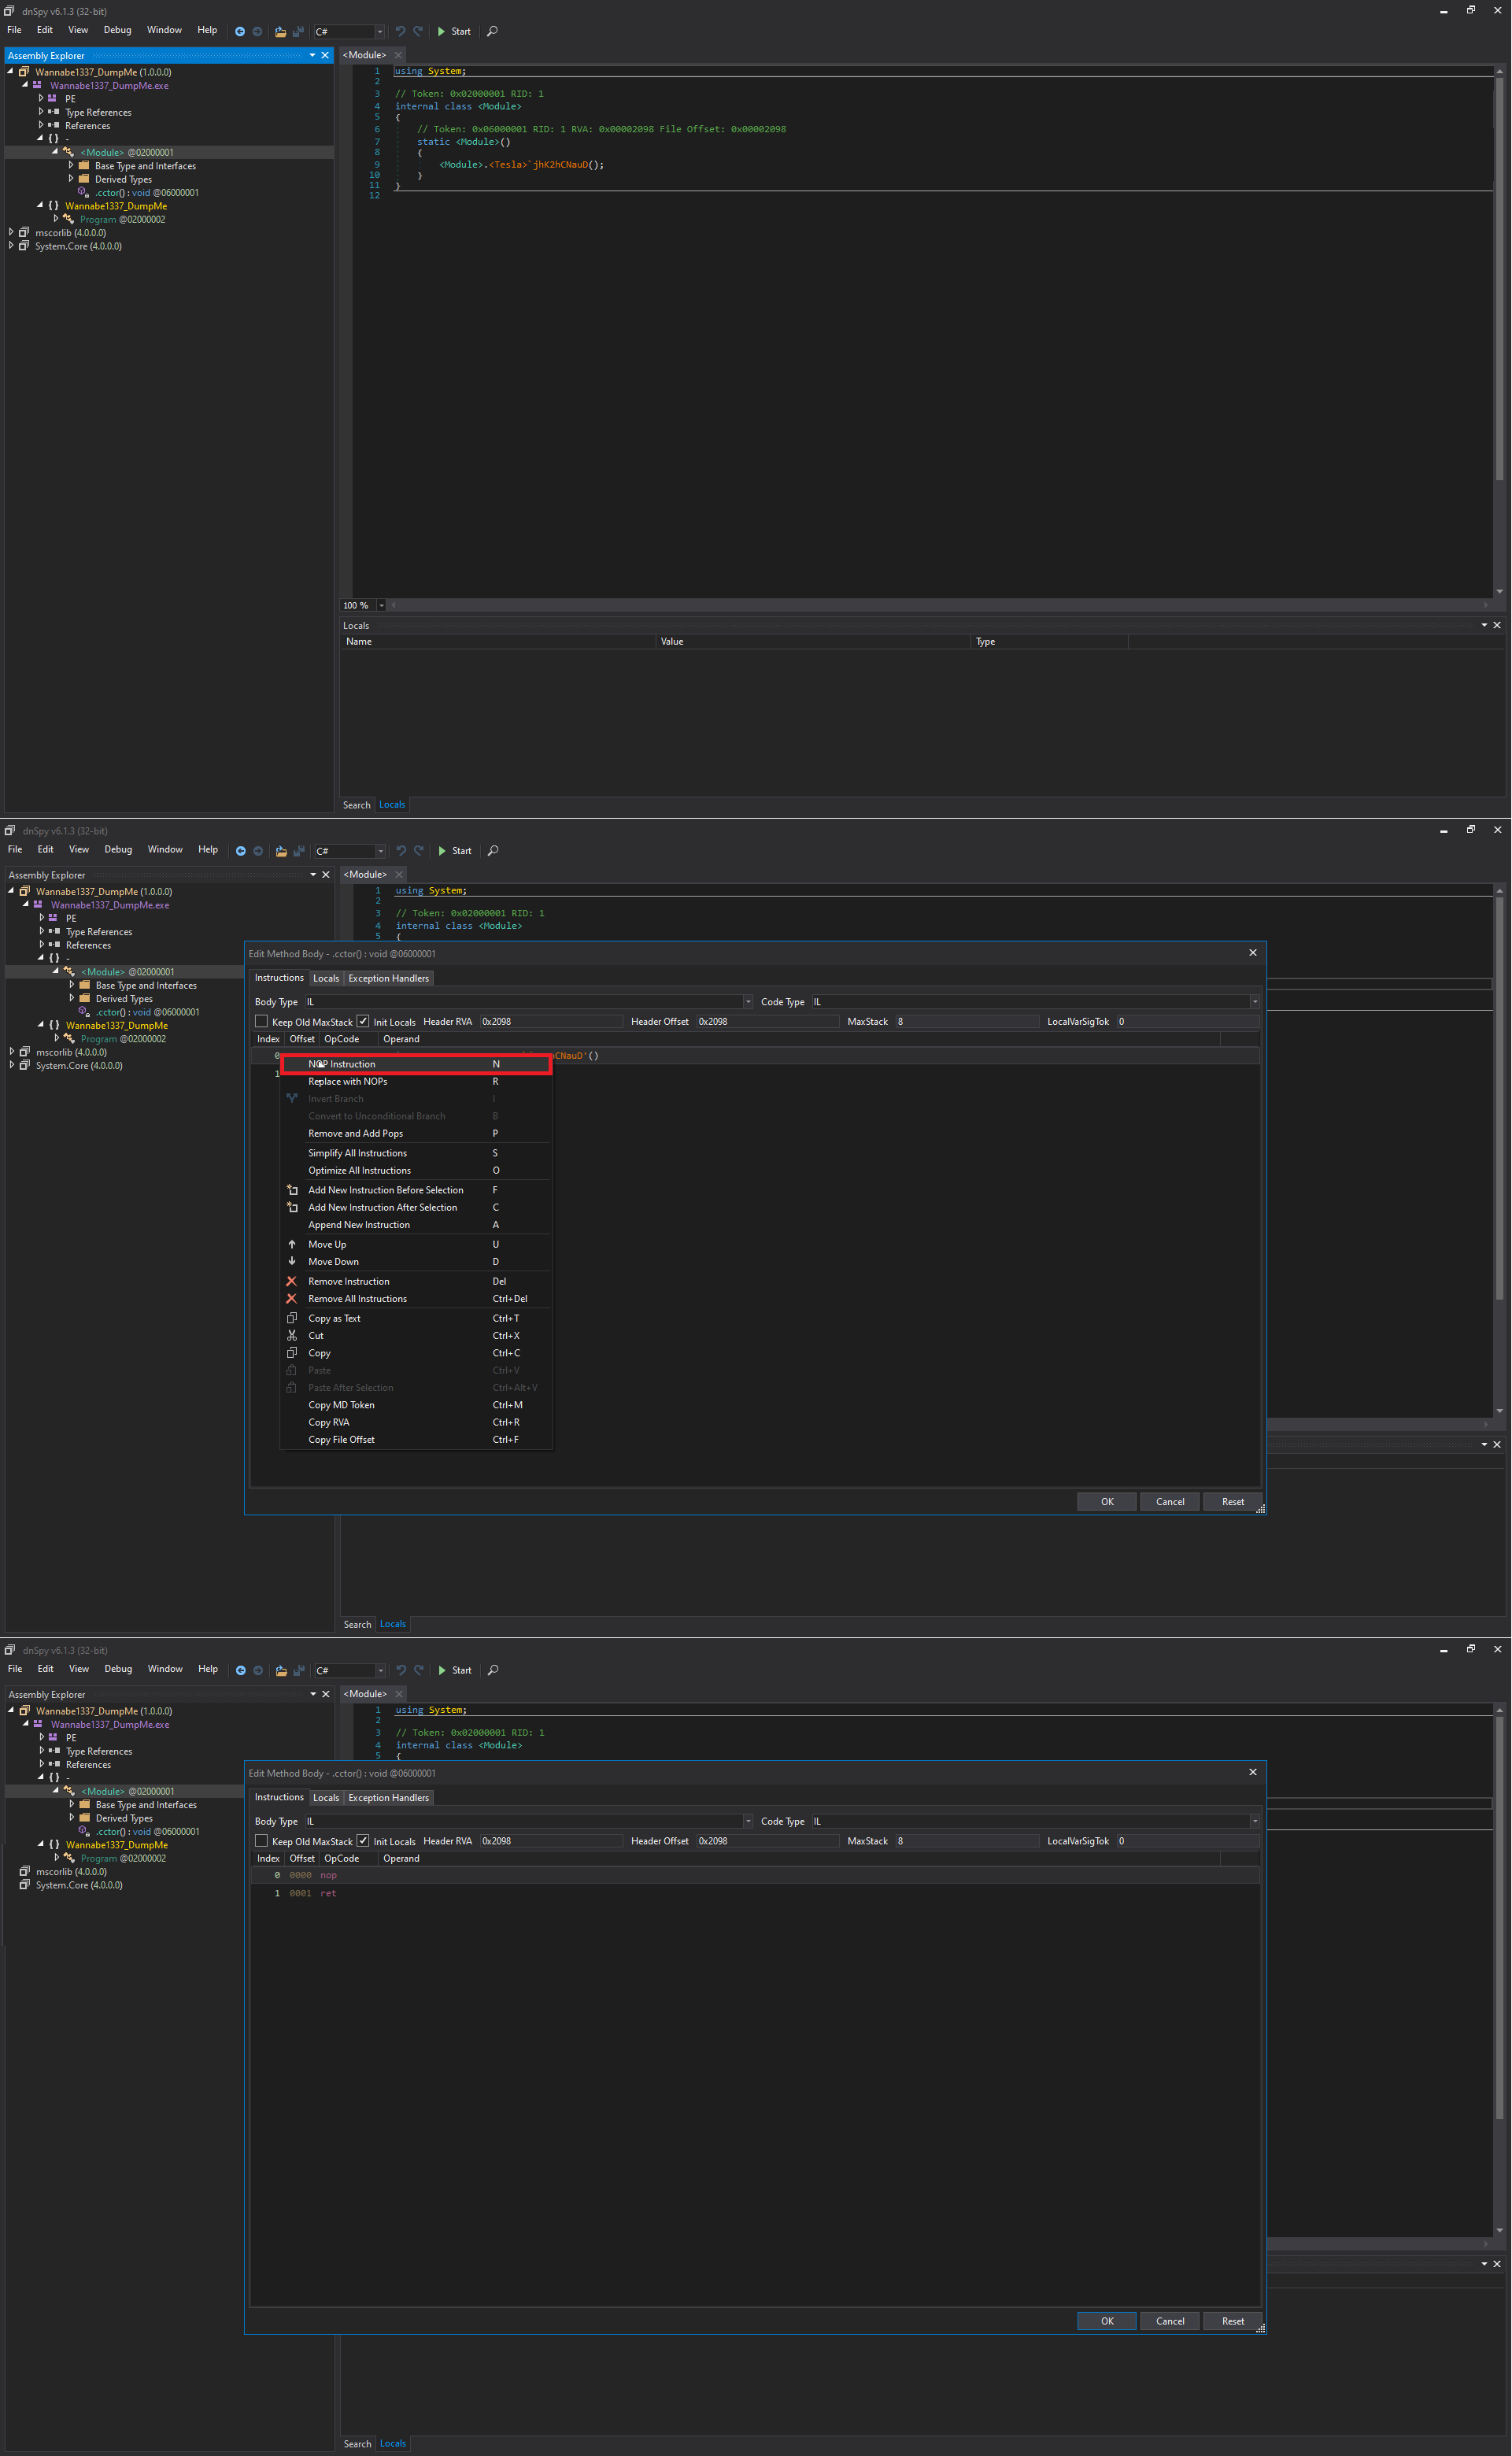Screen dimensions: 1512x2456
Task: Open Code Type dropdown in context-menu dialog
Action: 1255,1002
